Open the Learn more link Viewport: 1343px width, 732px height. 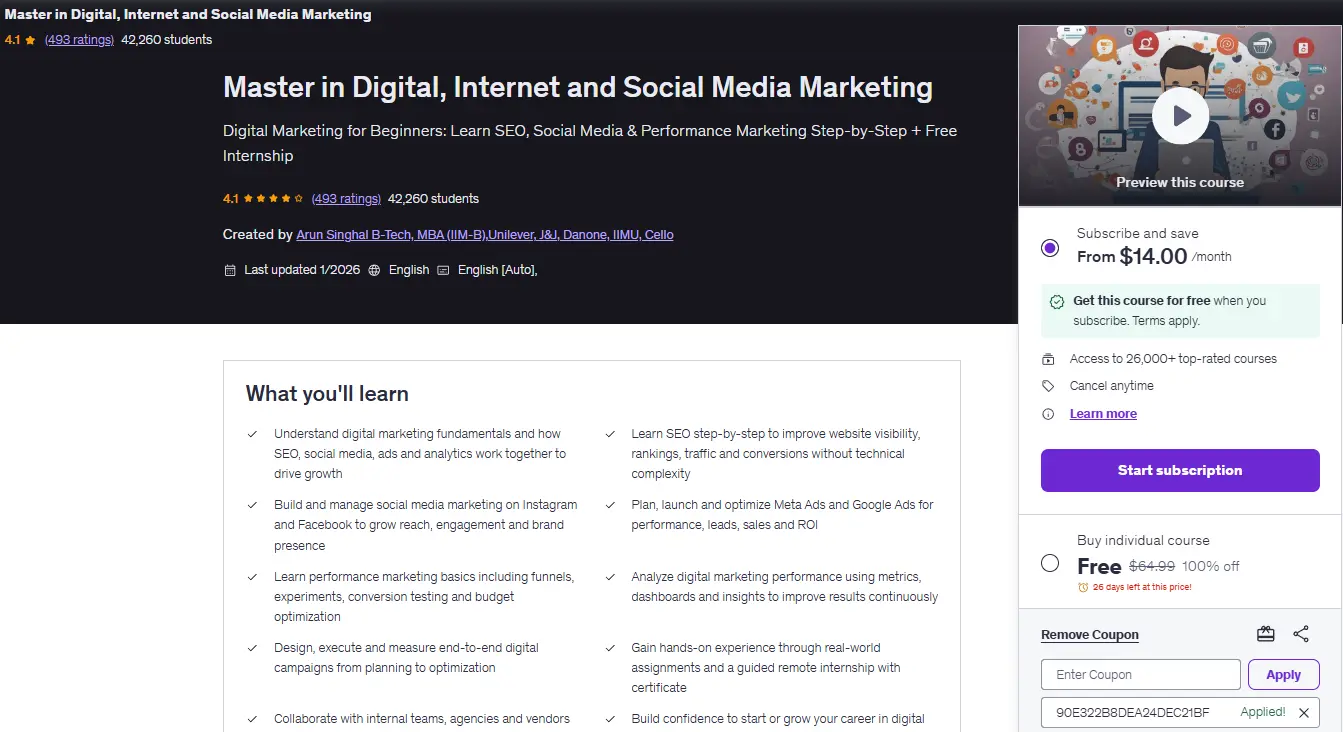(x=1103, y=414)
